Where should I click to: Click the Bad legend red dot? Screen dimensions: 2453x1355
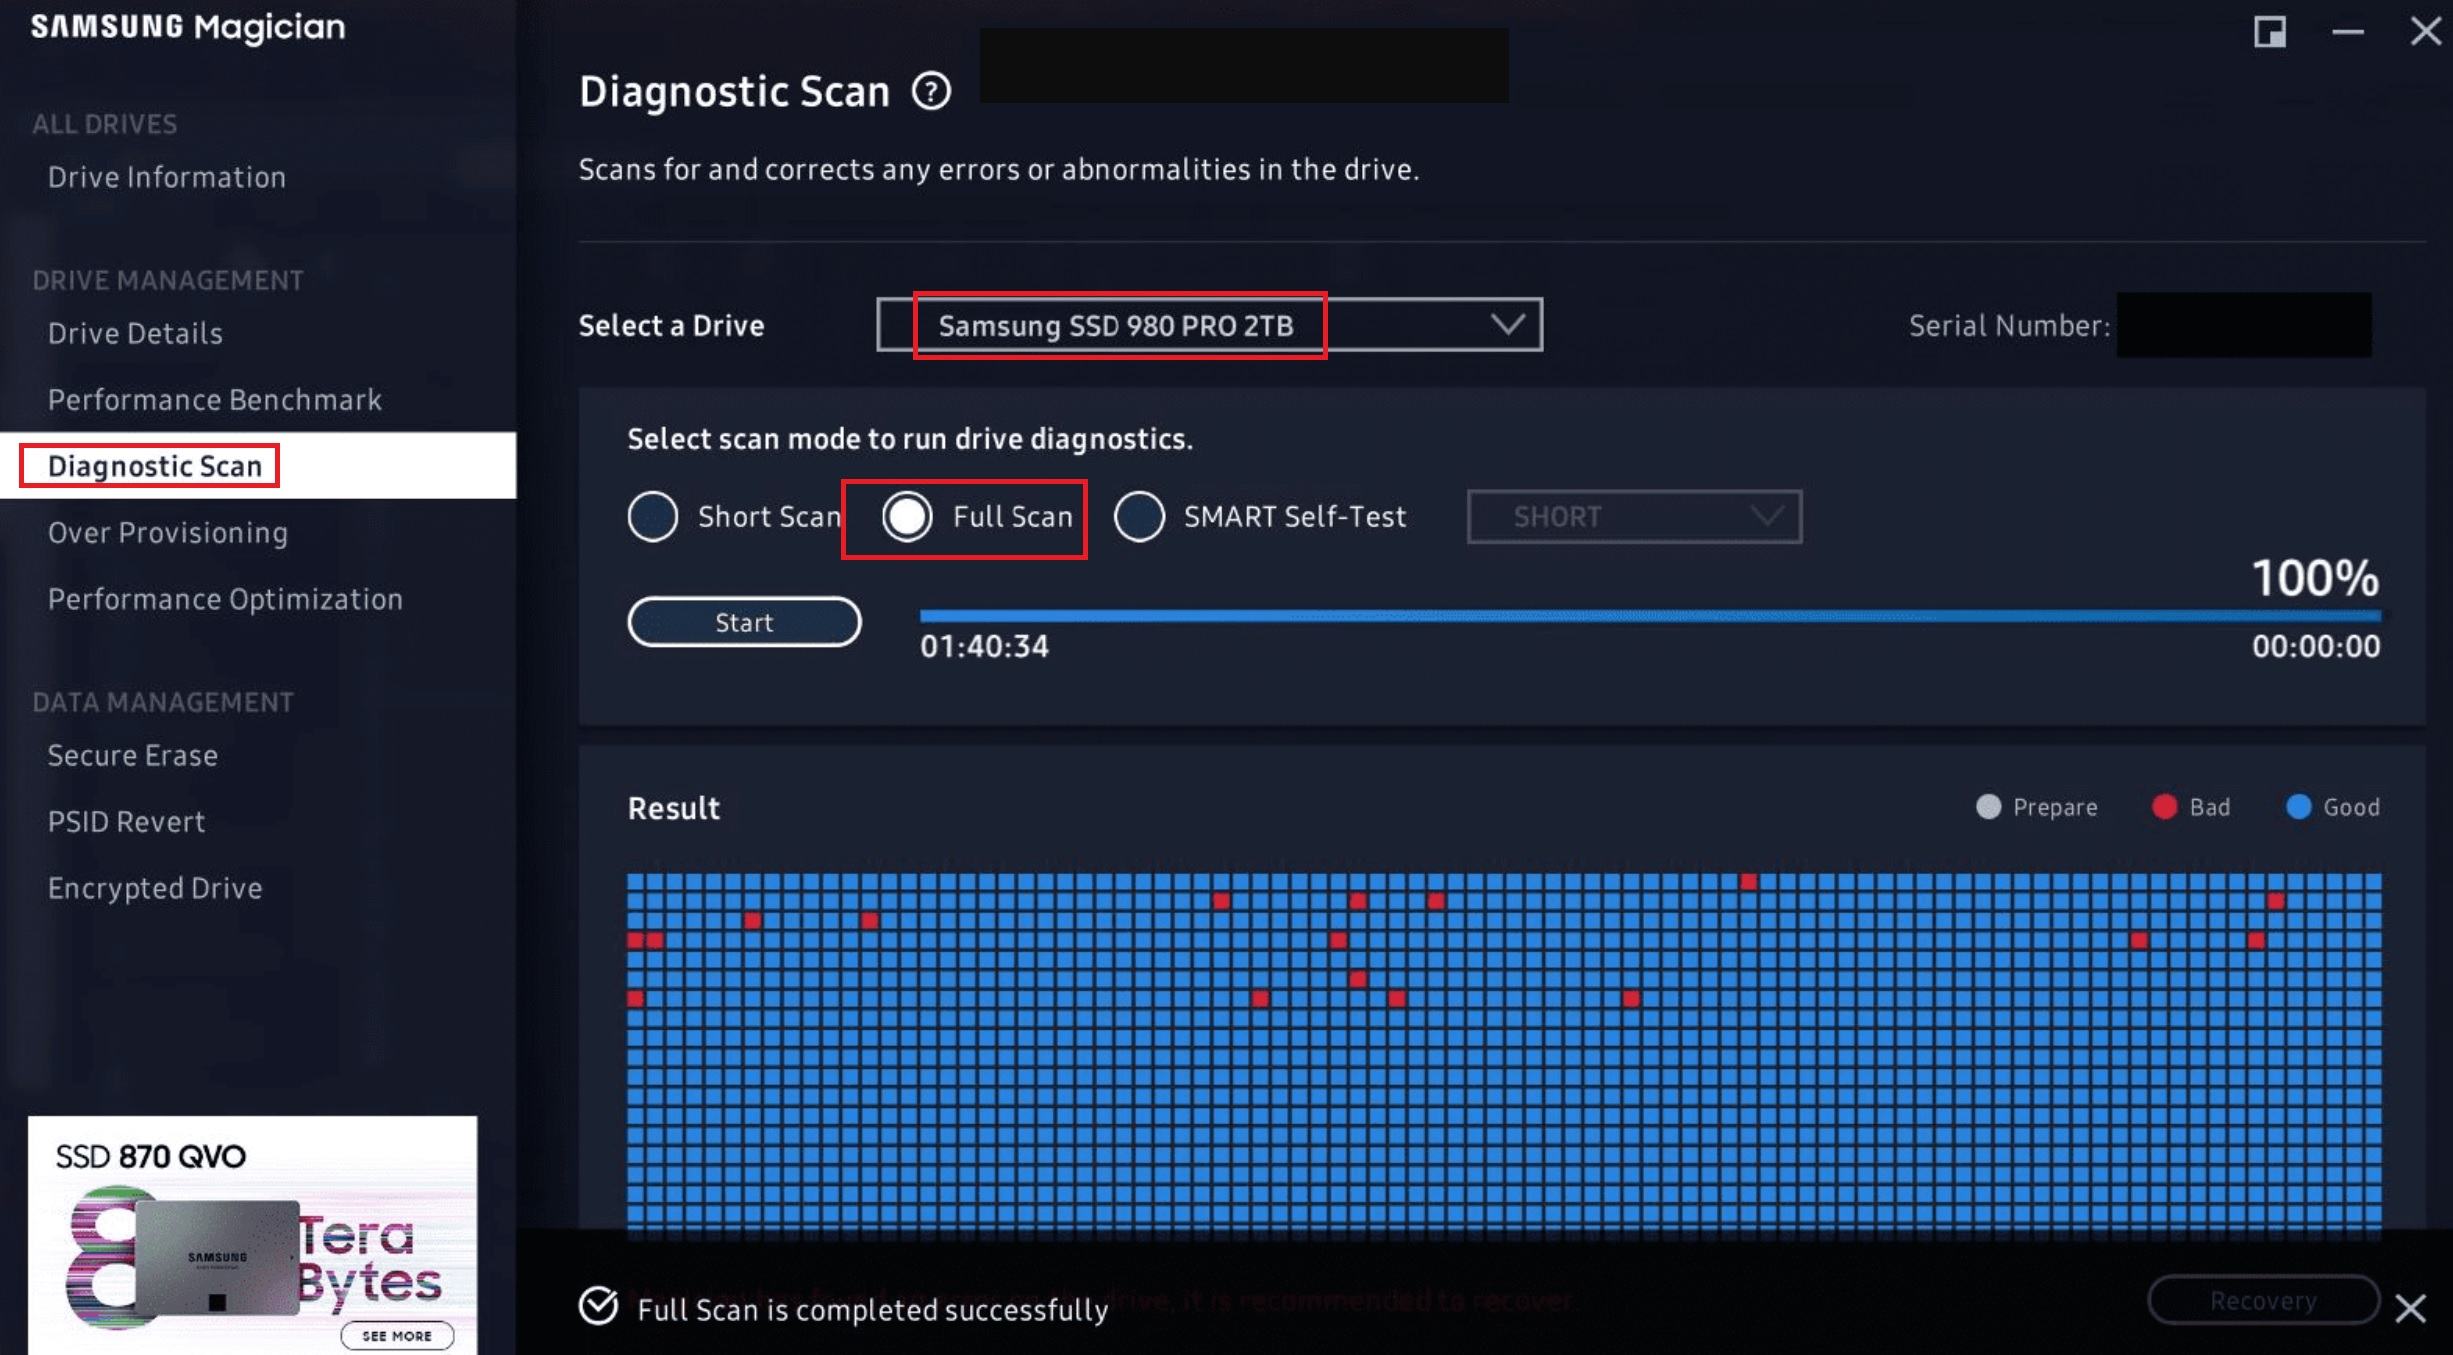2164,807
